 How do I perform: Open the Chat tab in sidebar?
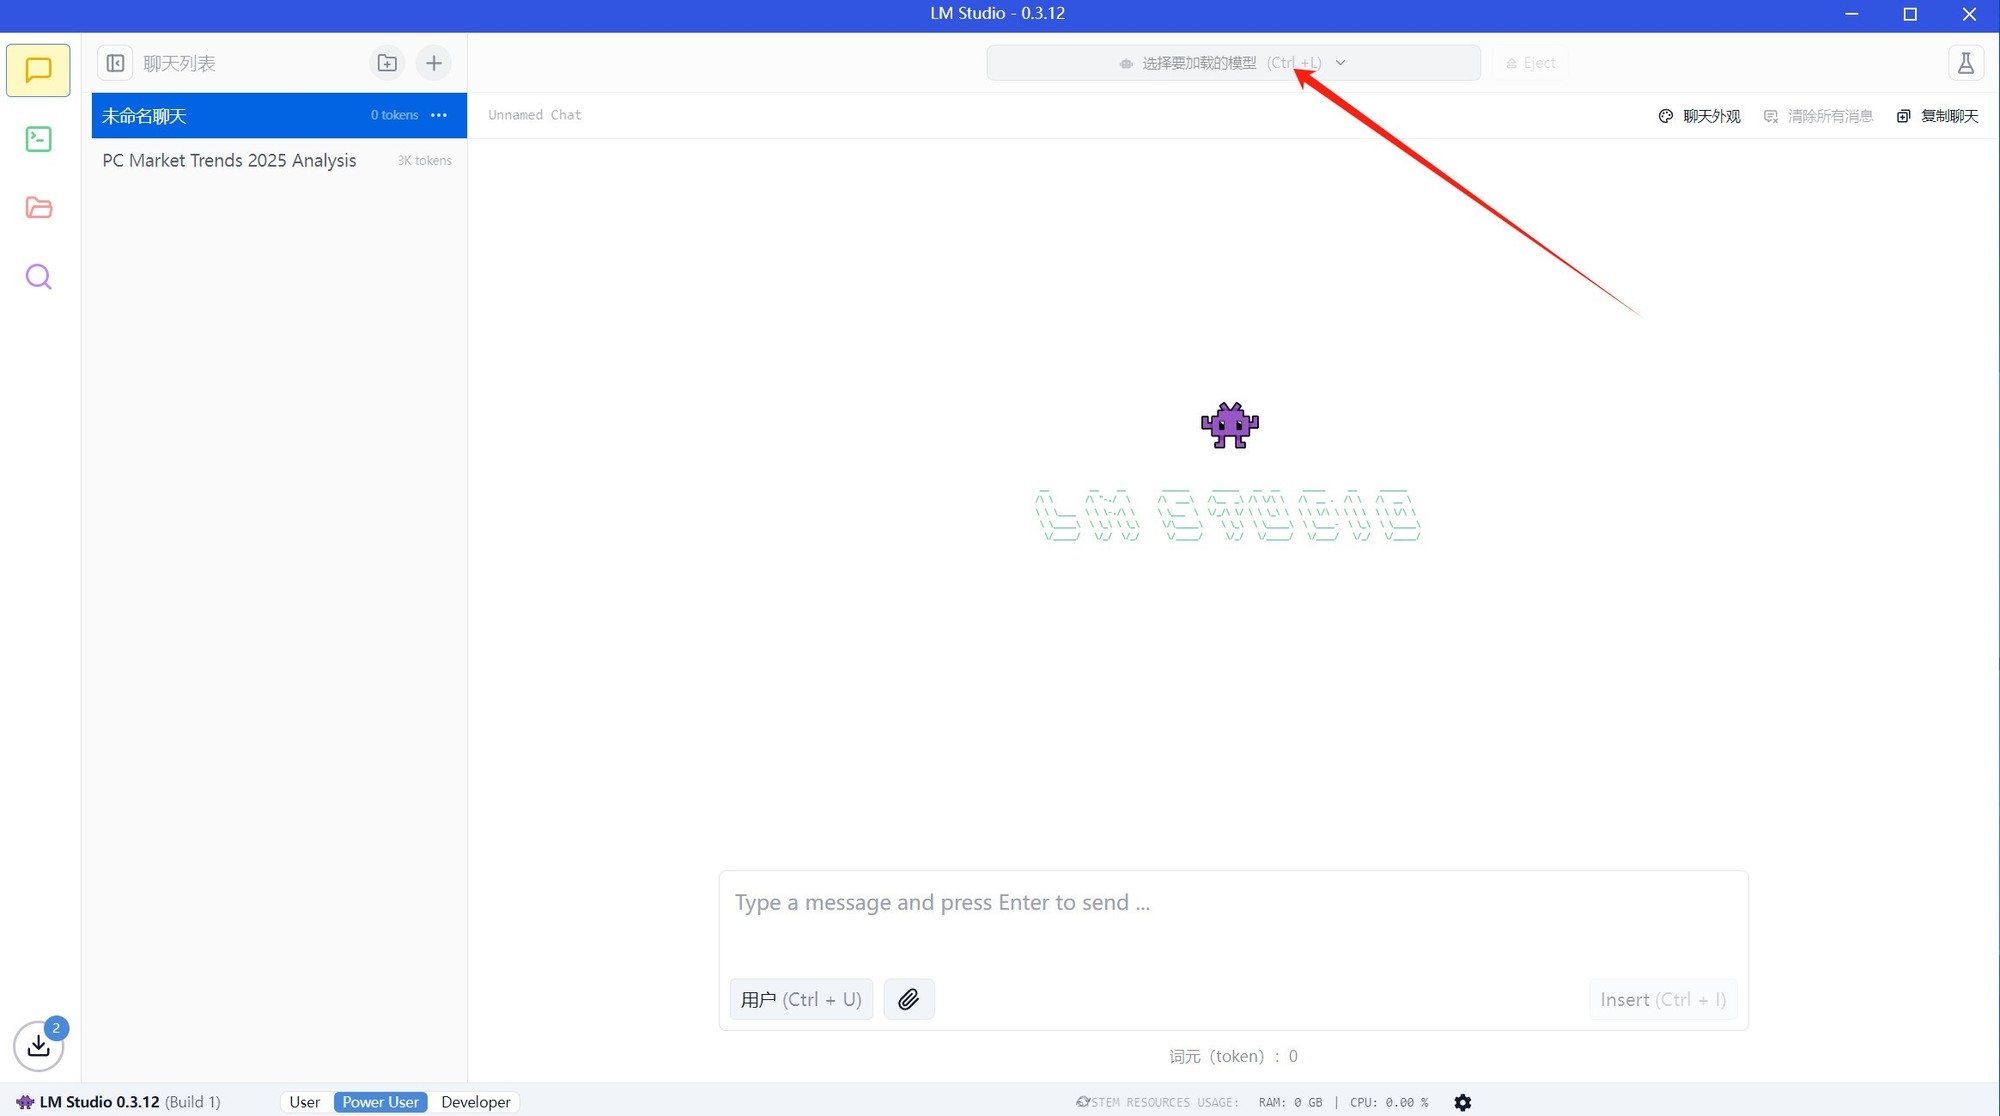click(38, 70)
